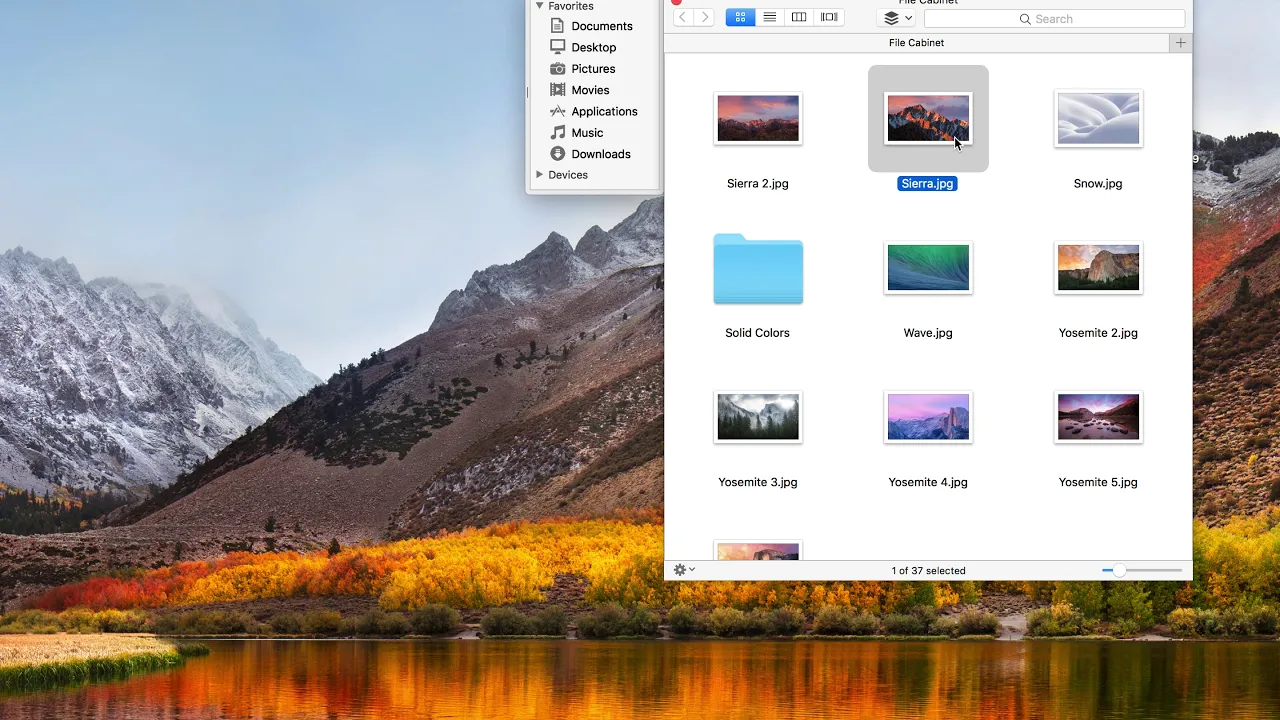Click the Yosemite 3.jpg file name
The image size is (1280, 720).
coord(758,482)
